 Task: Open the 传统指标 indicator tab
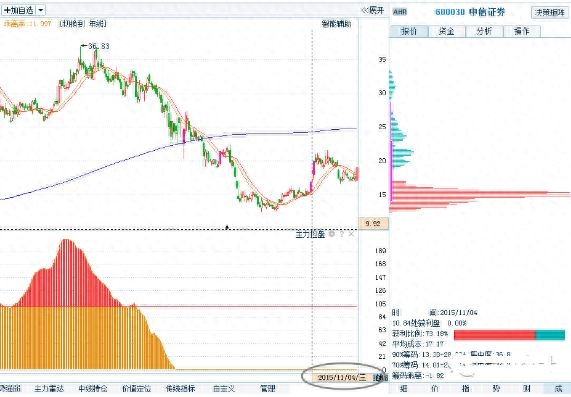pyautogui.click(x=180, y=389)
